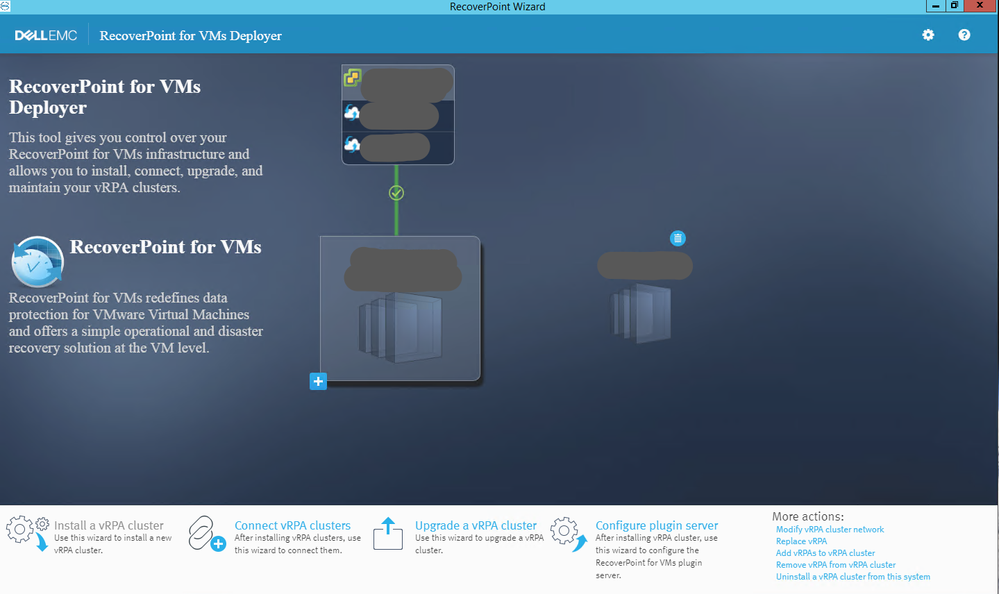Click Install a vRPA cluster gear icon
The image size is (999, 594).
click(x=27, y=533)
